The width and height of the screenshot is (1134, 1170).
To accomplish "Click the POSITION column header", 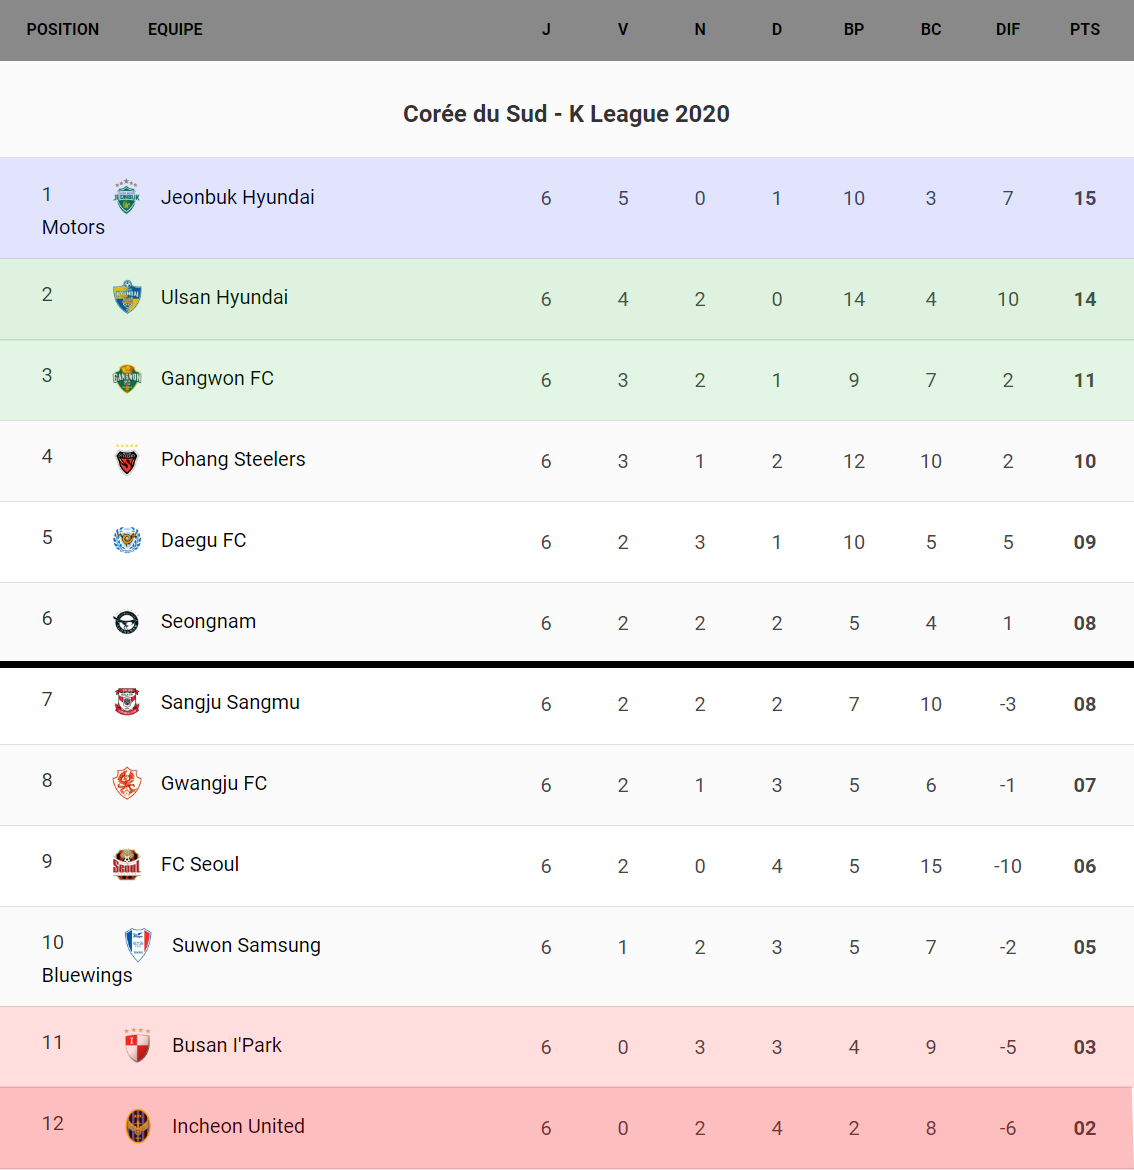I will coord(63,30).
